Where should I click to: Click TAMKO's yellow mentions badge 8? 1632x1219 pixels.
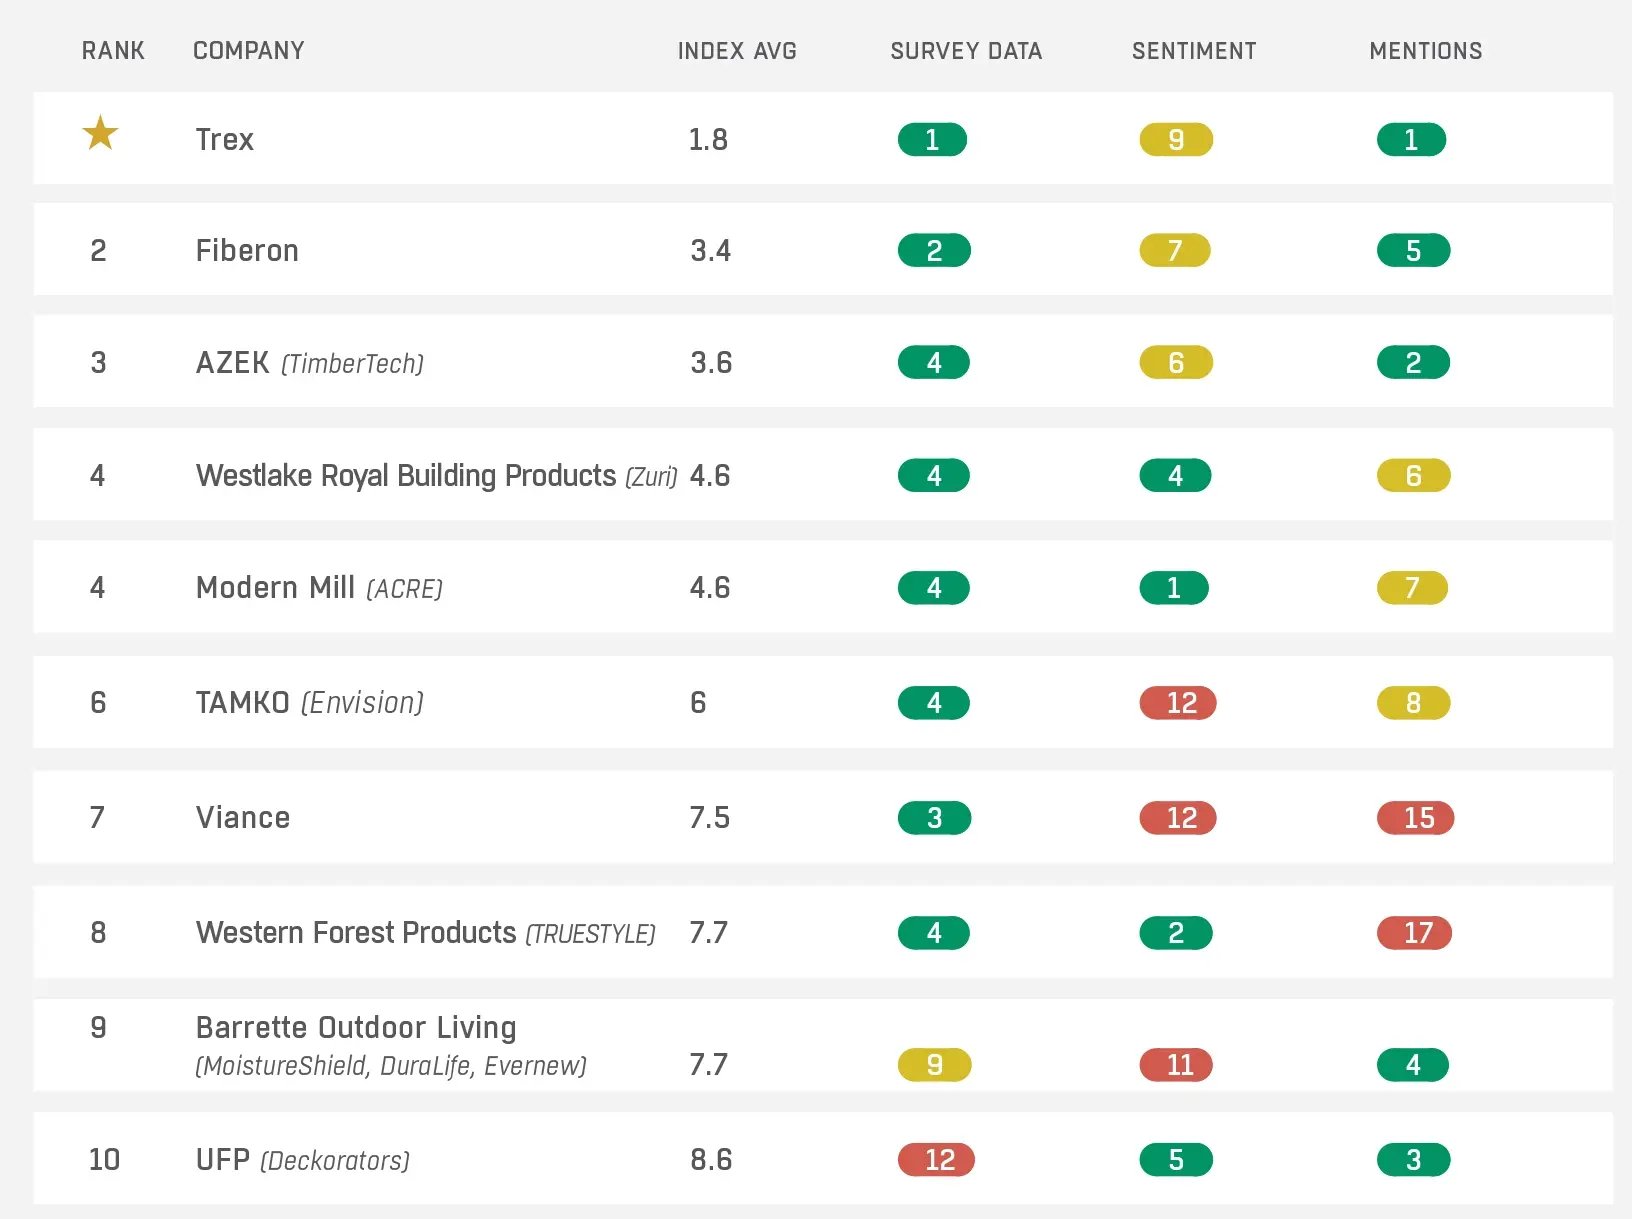[1412, 703]
